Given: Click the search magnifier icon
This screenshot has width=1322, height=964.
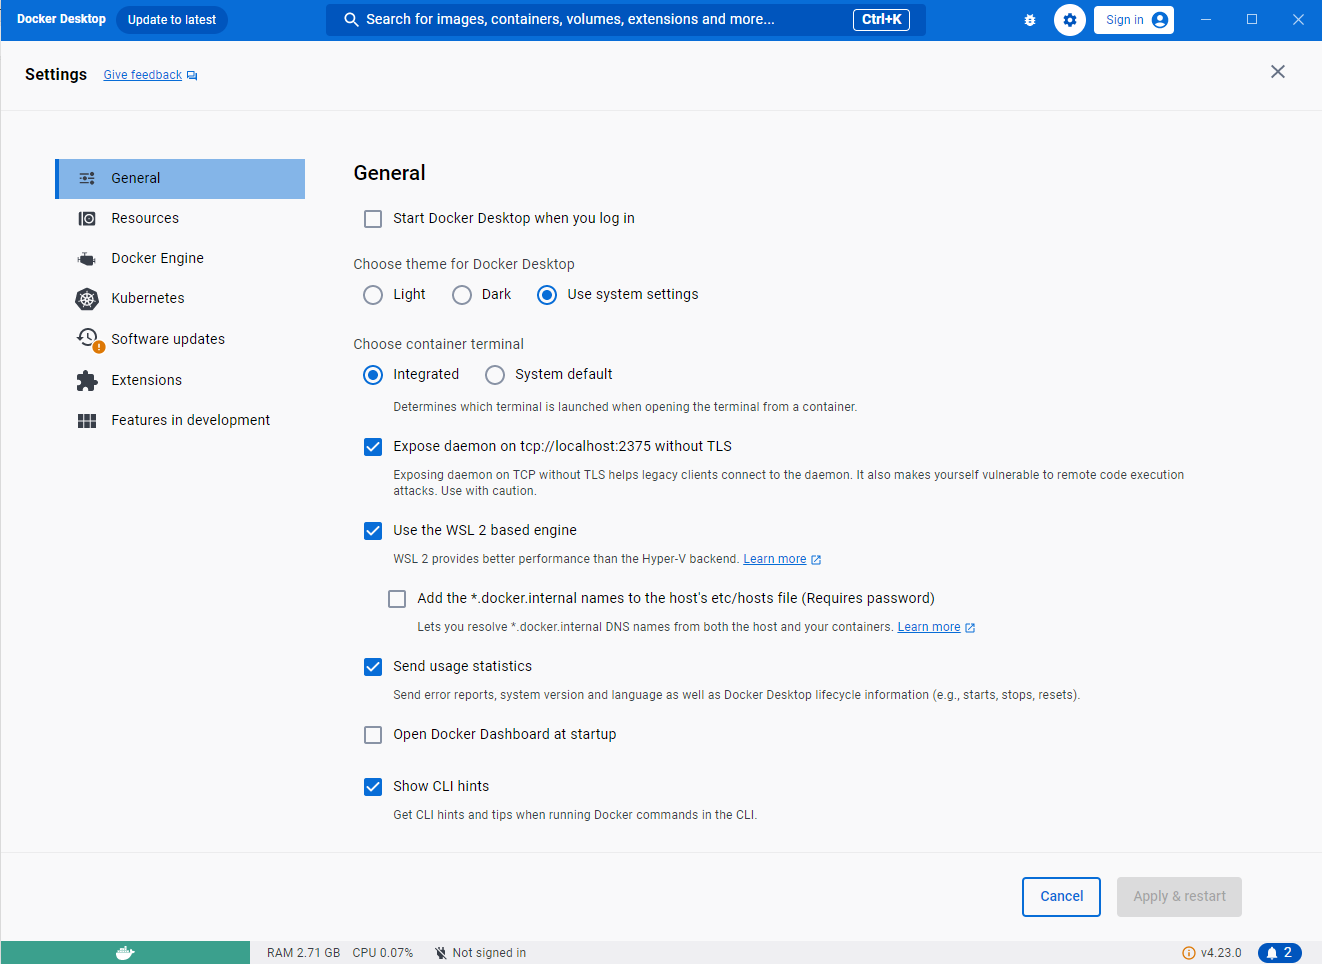Looking at the screenshot, I should tap(351, 20).
